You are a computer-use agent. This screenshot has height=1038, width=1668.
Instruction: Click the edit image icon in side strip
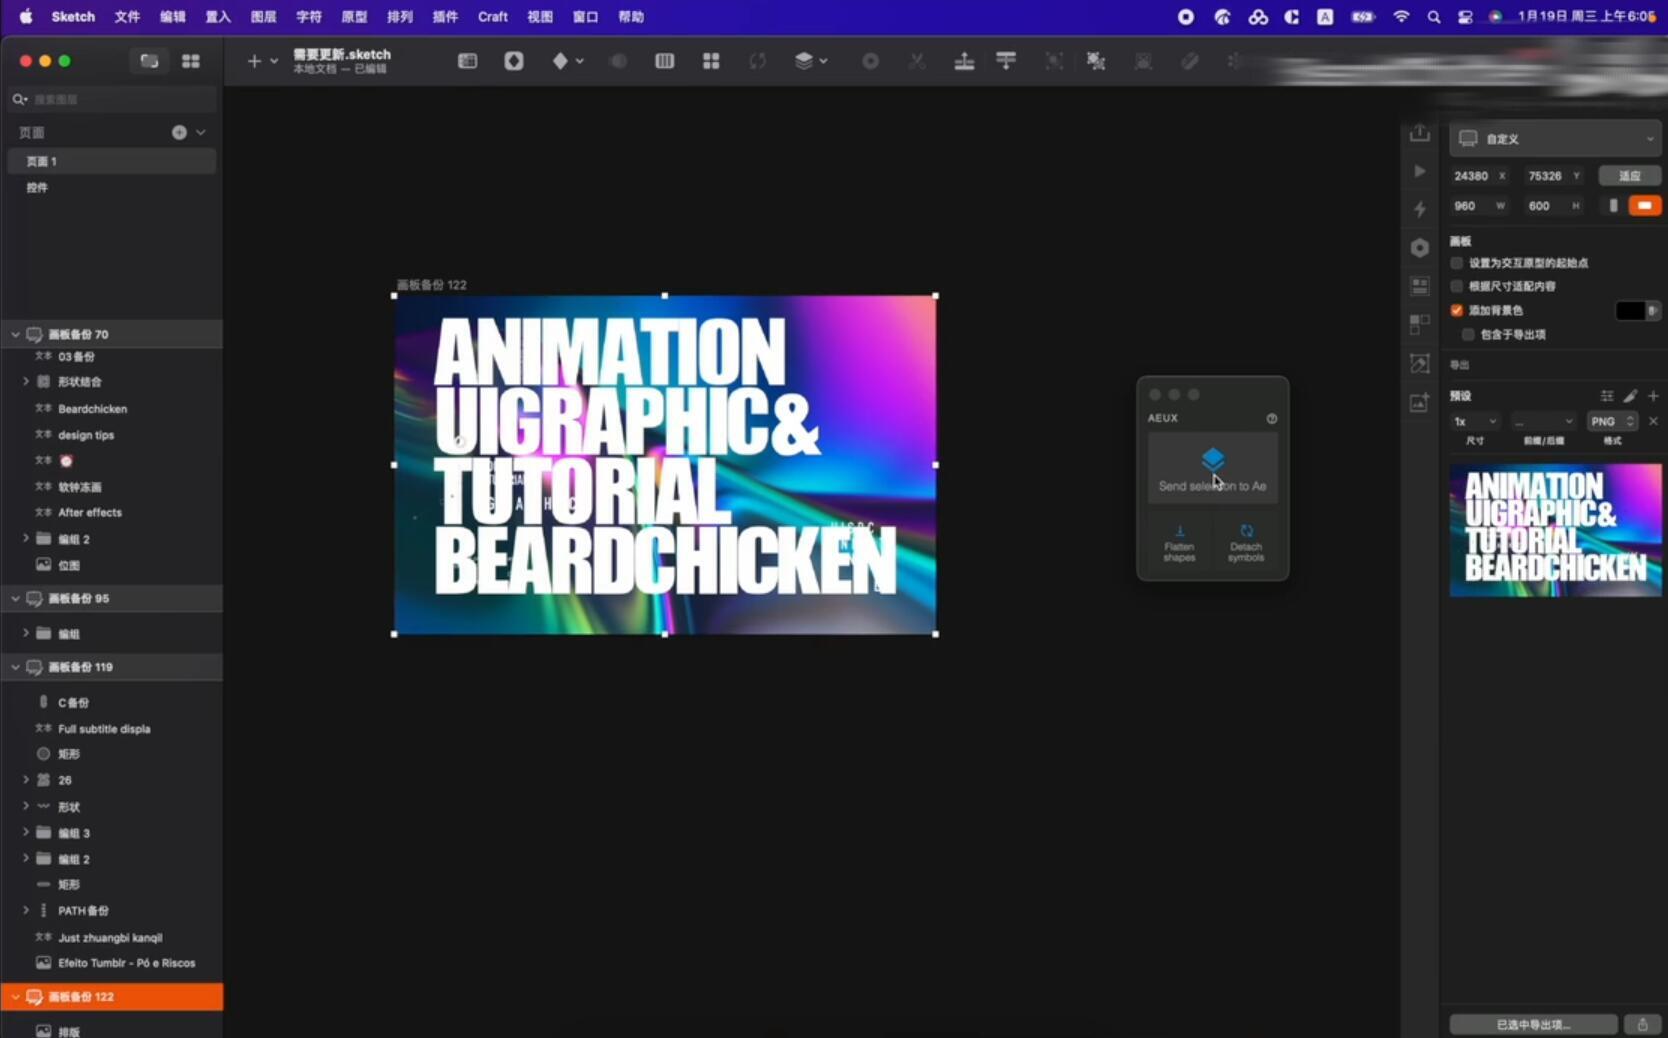click(1419, 364)
